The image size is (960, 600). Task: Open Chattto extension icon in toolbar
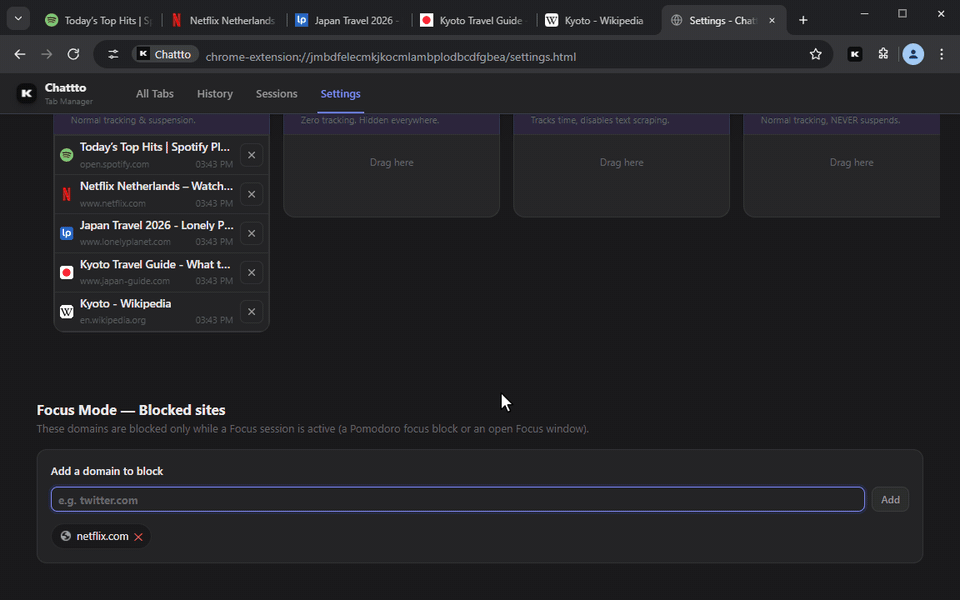point(855,54)
